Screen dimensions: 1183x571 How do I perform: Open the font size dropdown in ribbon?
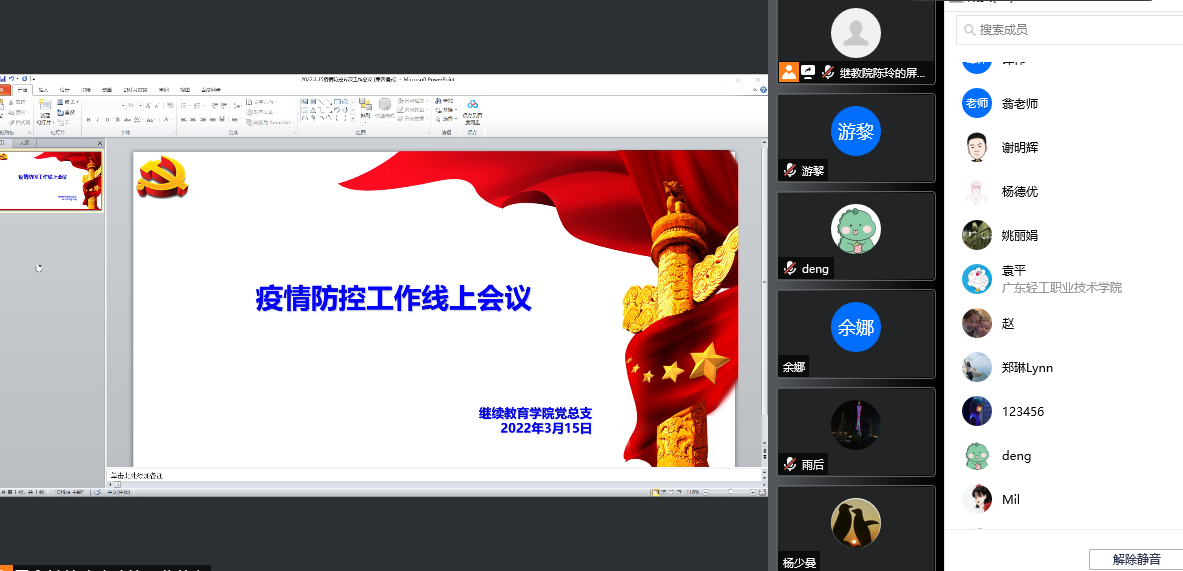pyautogui.click(x=141, y=104)
